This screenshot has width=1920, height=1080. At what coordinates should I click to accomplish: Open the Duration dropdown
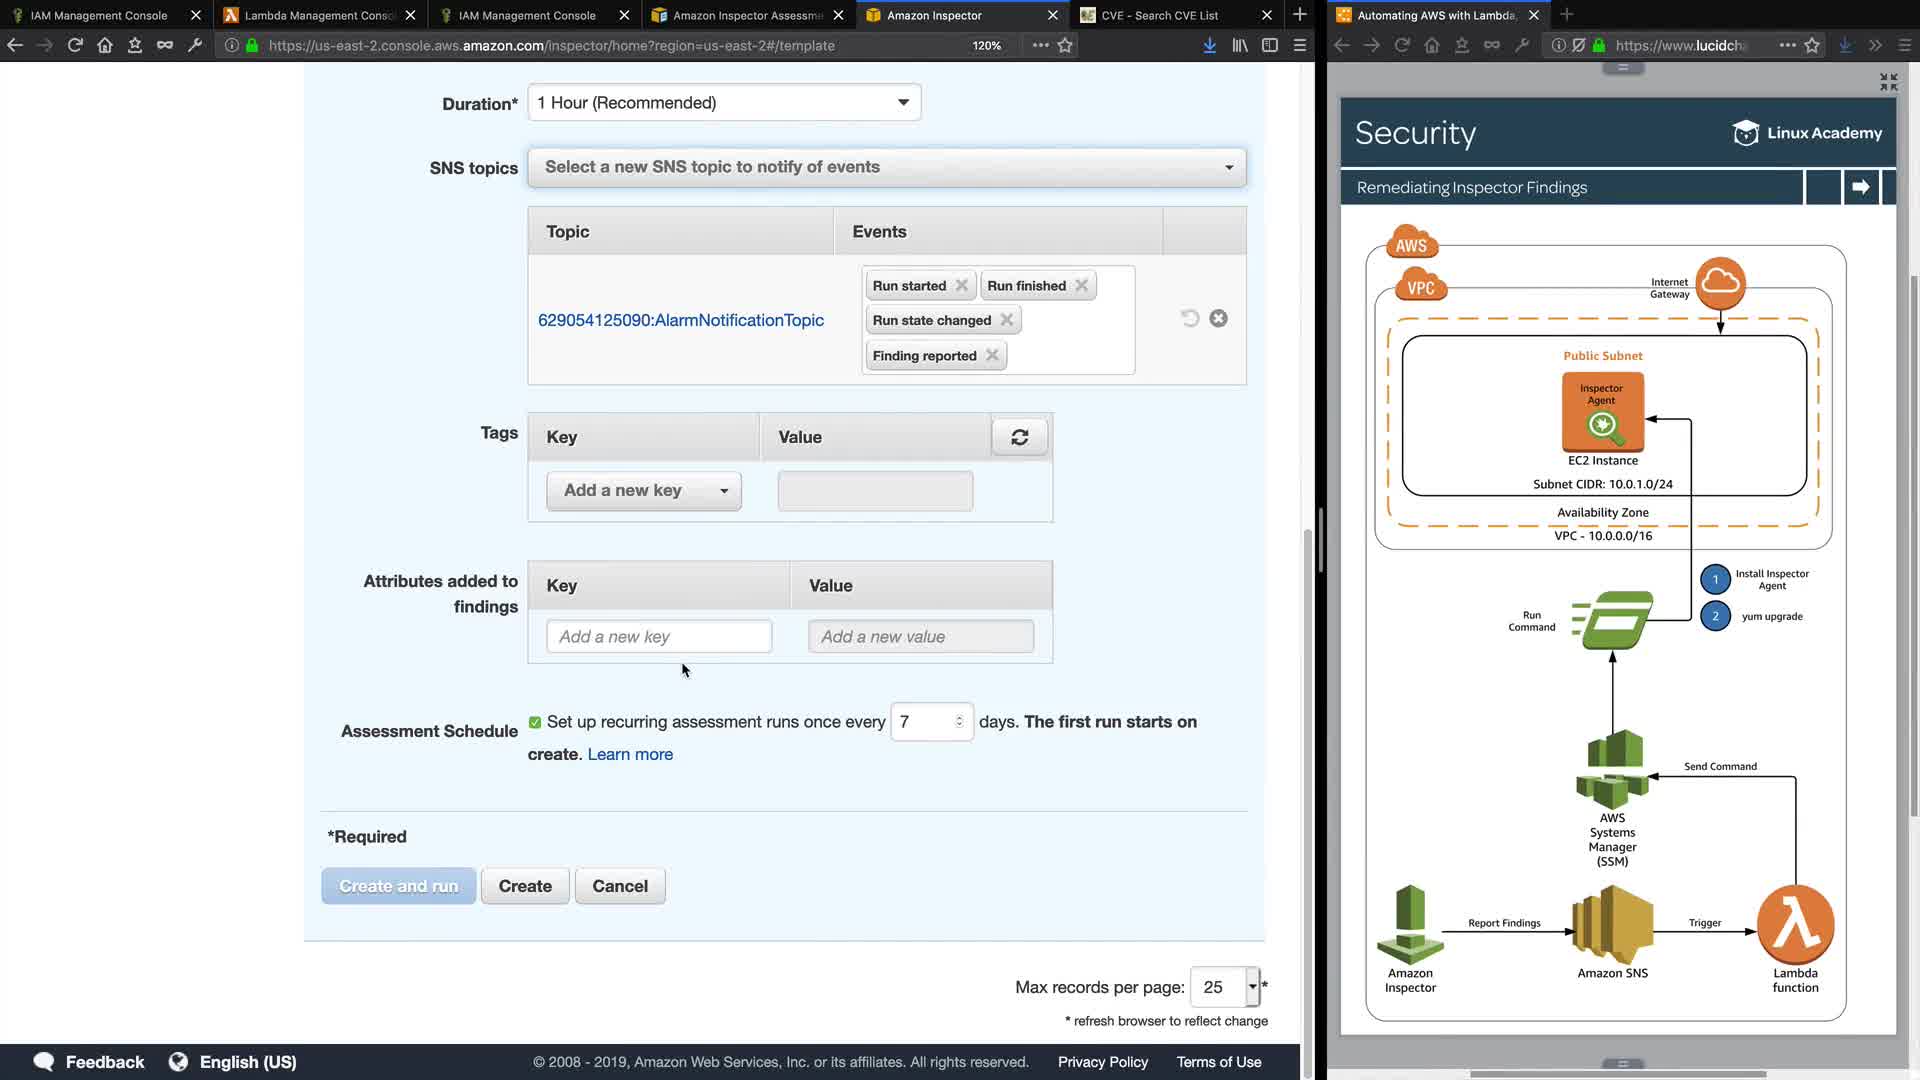(x=724, y=103)
